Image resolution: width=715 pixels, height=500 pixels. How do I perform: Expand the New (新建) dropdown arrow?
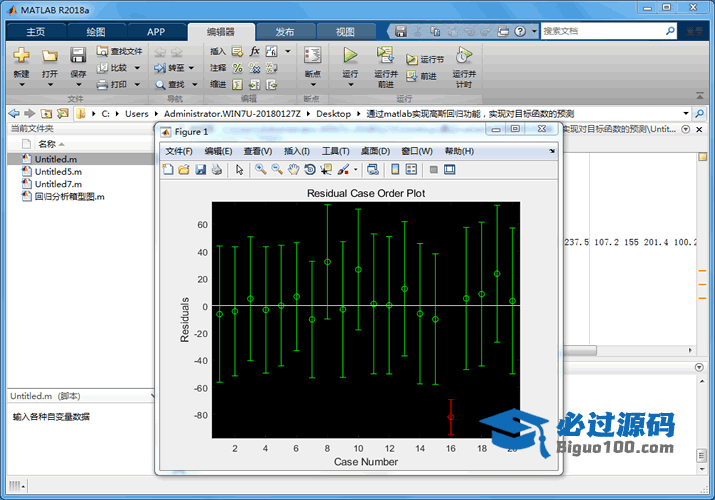coord(21,85)
